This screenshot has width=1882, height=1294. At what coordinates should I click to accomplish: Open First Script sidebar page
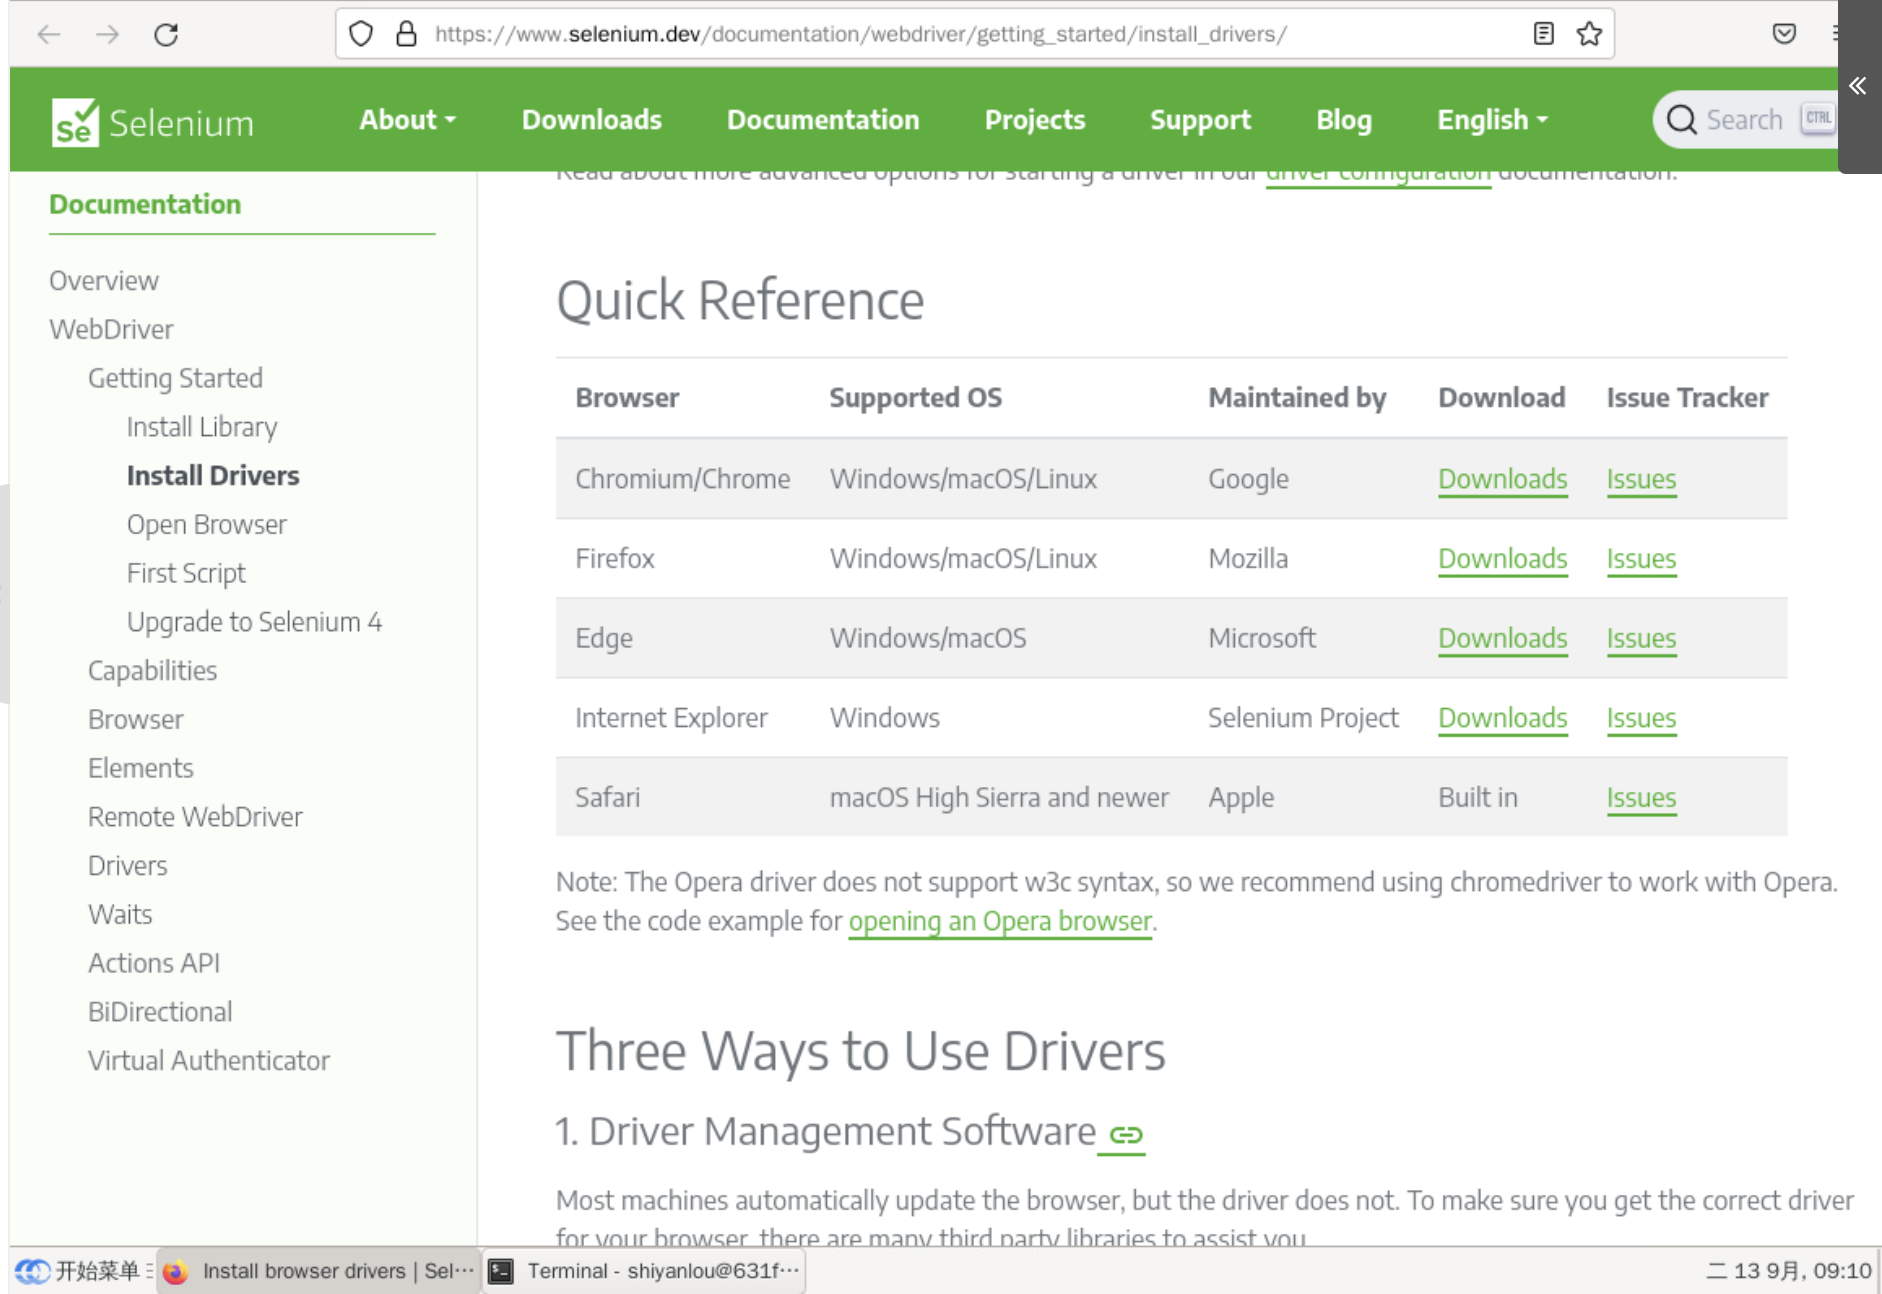point(186,573)
